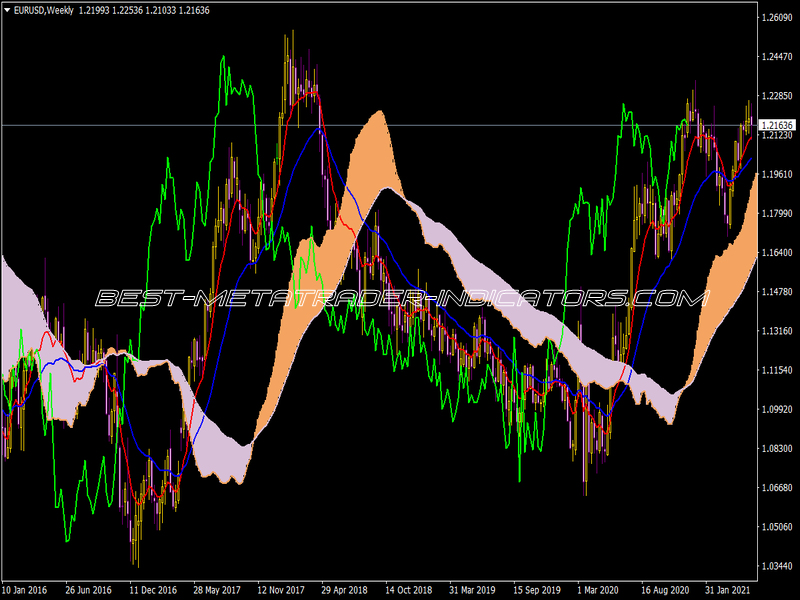Click the 26 Jun 2016 date label

click(88, 590)
